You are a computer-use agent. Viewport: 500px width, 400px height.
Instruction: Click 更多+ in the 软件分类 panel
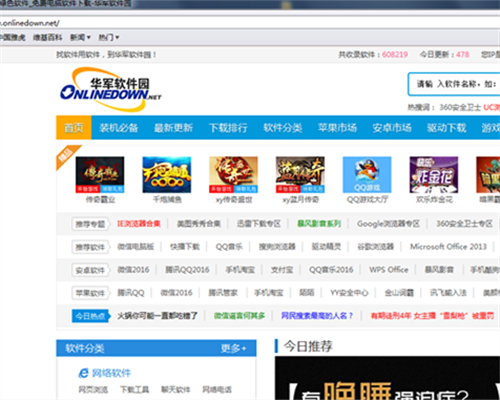pyautogui.click(x=233, y=349)
